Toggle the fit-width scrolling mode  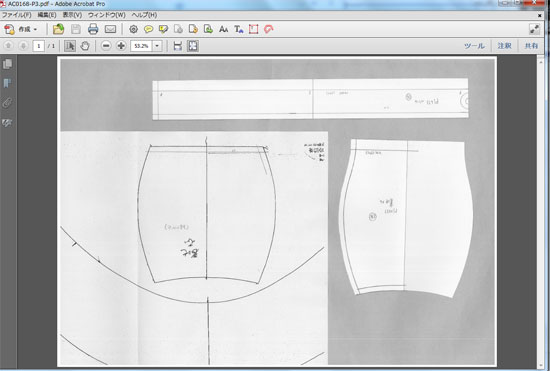(178, 46)
